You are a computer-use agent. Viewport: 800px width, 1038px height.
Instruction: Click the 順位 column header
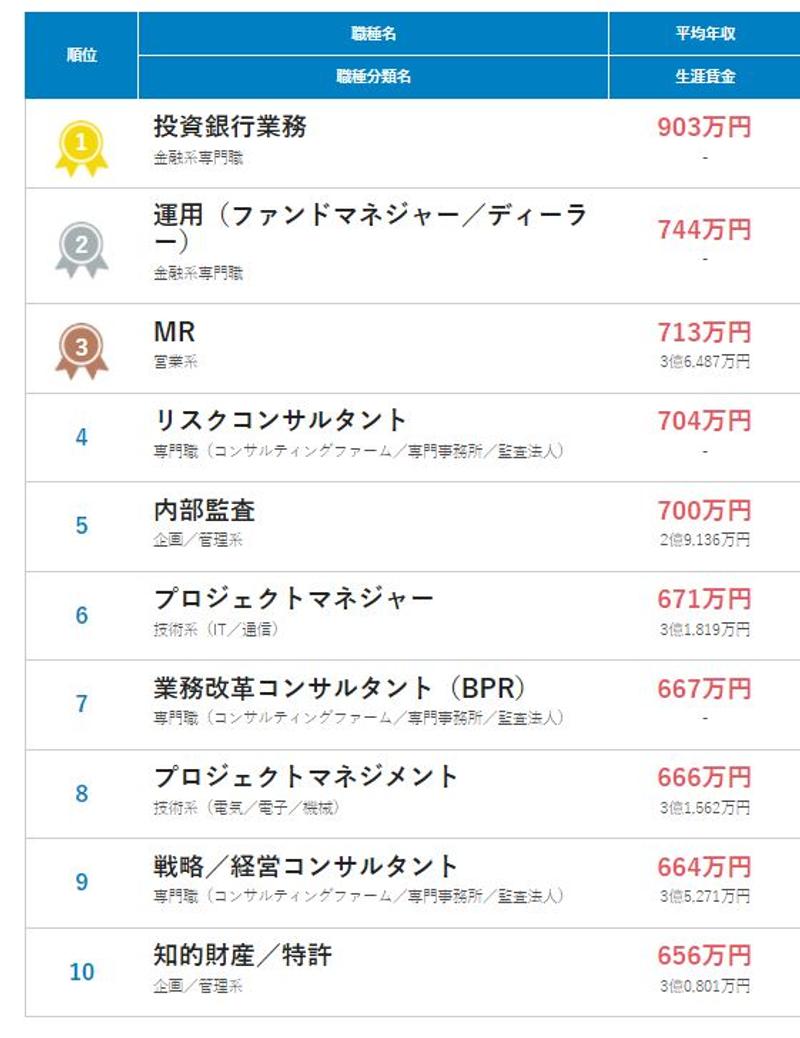coord(81,56)
